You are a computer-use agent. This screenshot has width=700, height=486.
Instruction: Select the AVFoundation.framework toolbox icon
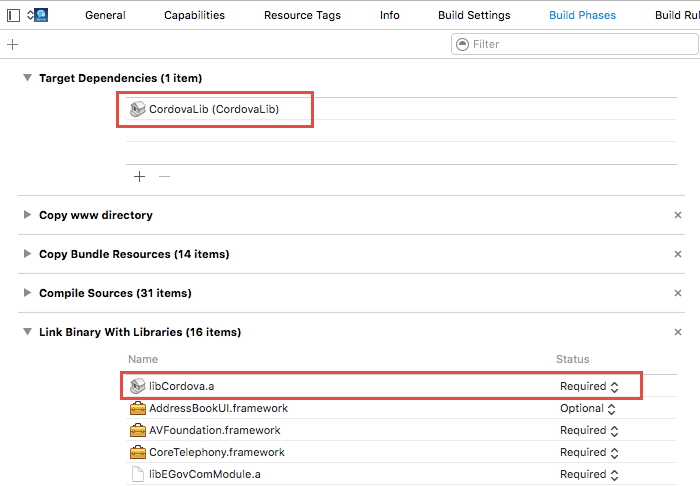[138, 430]
